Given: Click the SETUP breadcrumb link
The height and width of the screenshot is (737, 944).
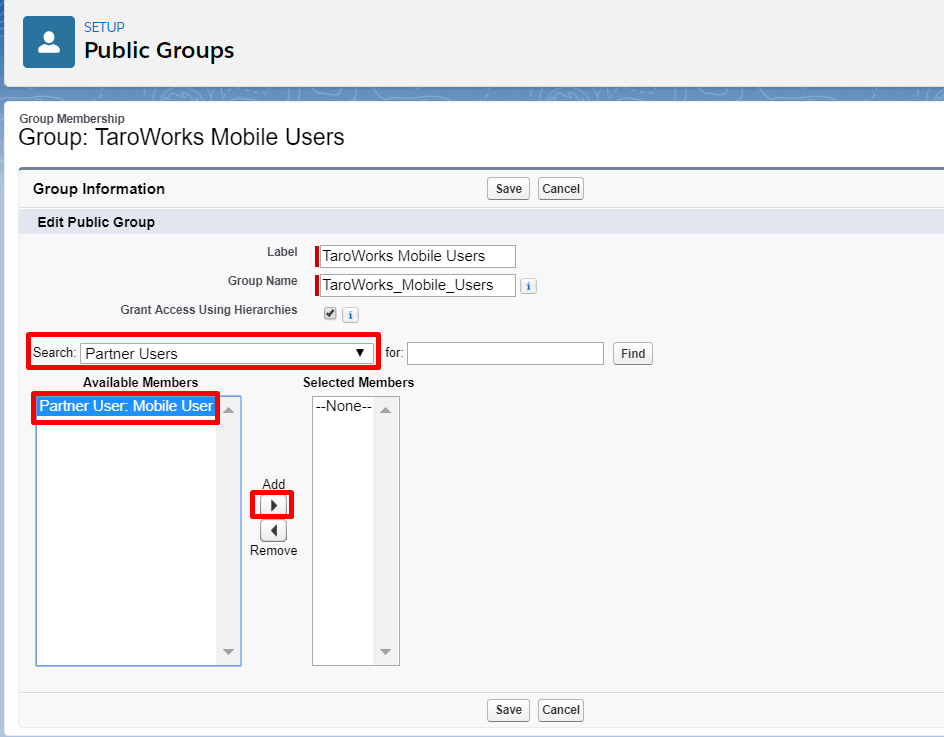Looking at the screenshot, I should pos(104,27).
